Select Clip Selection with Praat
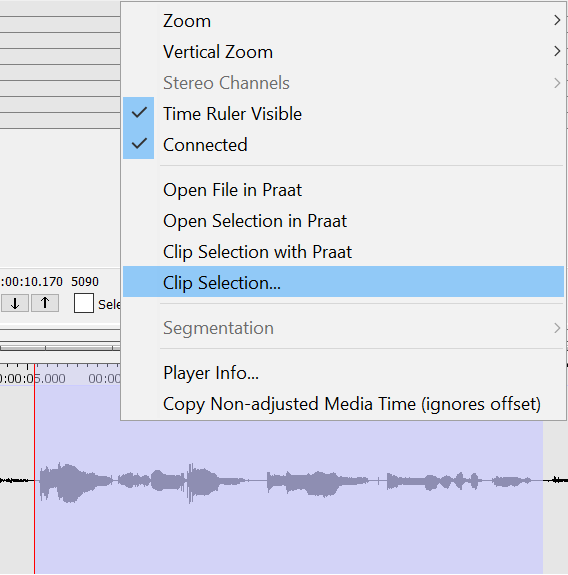The height and width of the screenshot is (575, 568). [x=257, y=252]
